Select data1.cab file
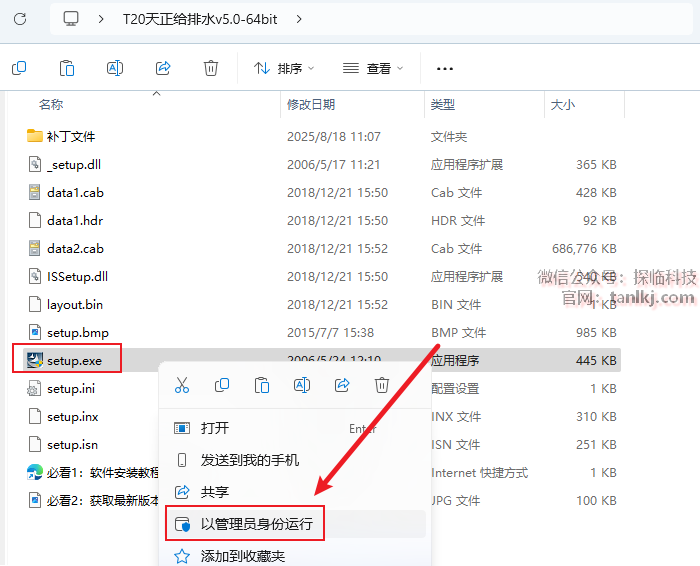700x566 pixels. click(75, 192)
